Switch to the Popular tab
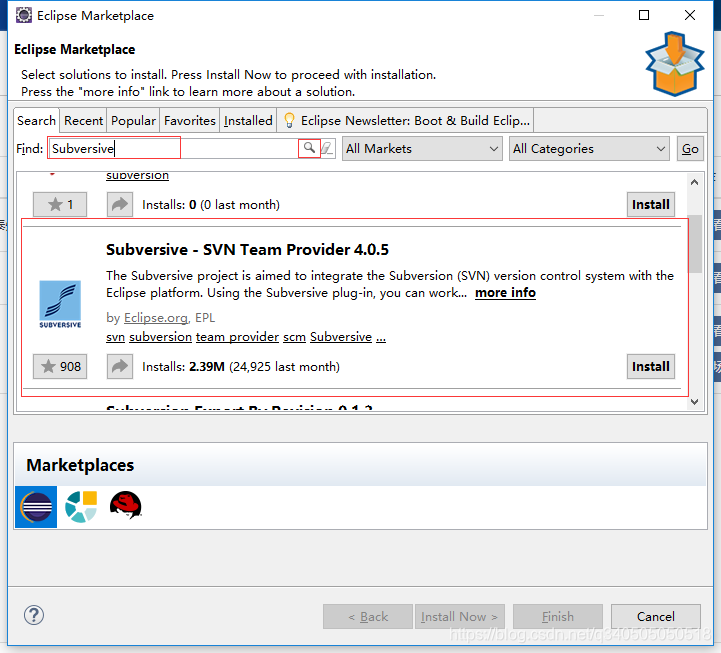The width and height of the screenshot is (721, 653). point(133,120)
